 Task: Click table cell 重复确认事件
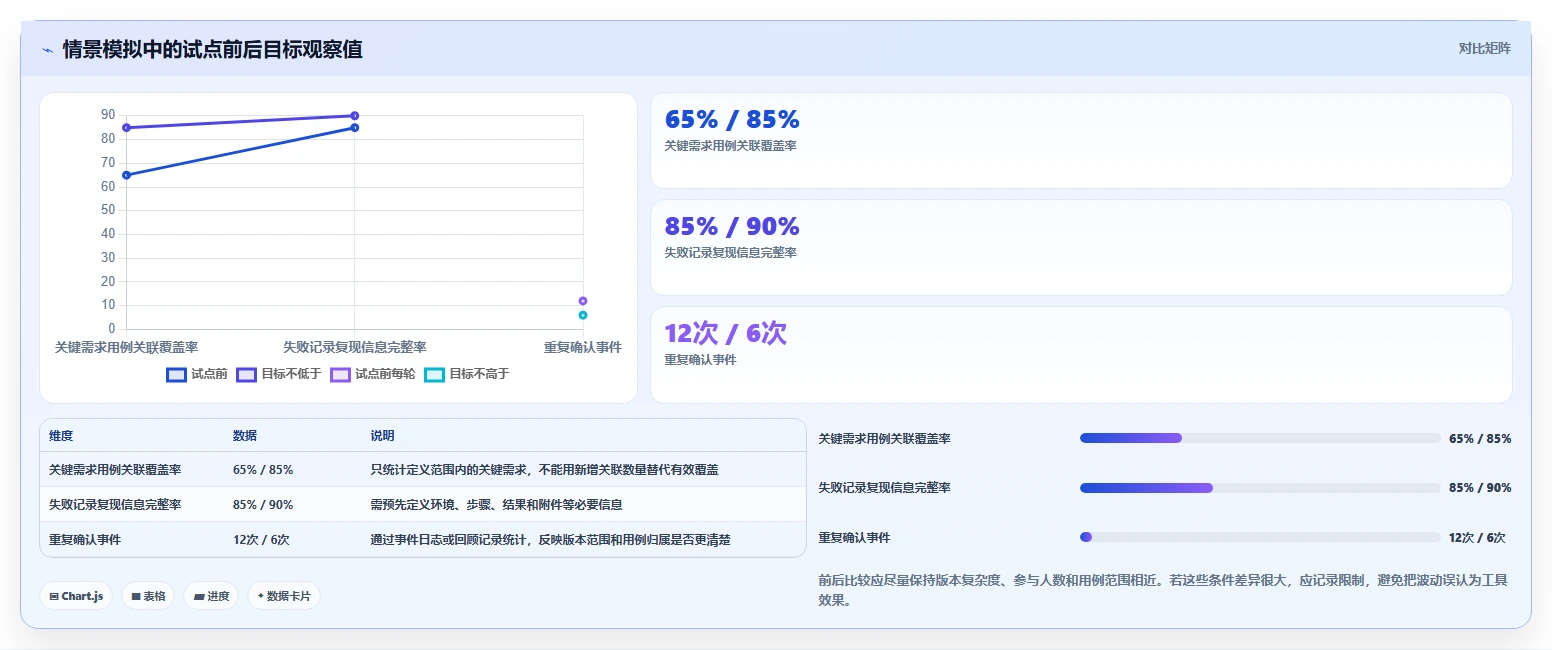click(x=85, y=539)
